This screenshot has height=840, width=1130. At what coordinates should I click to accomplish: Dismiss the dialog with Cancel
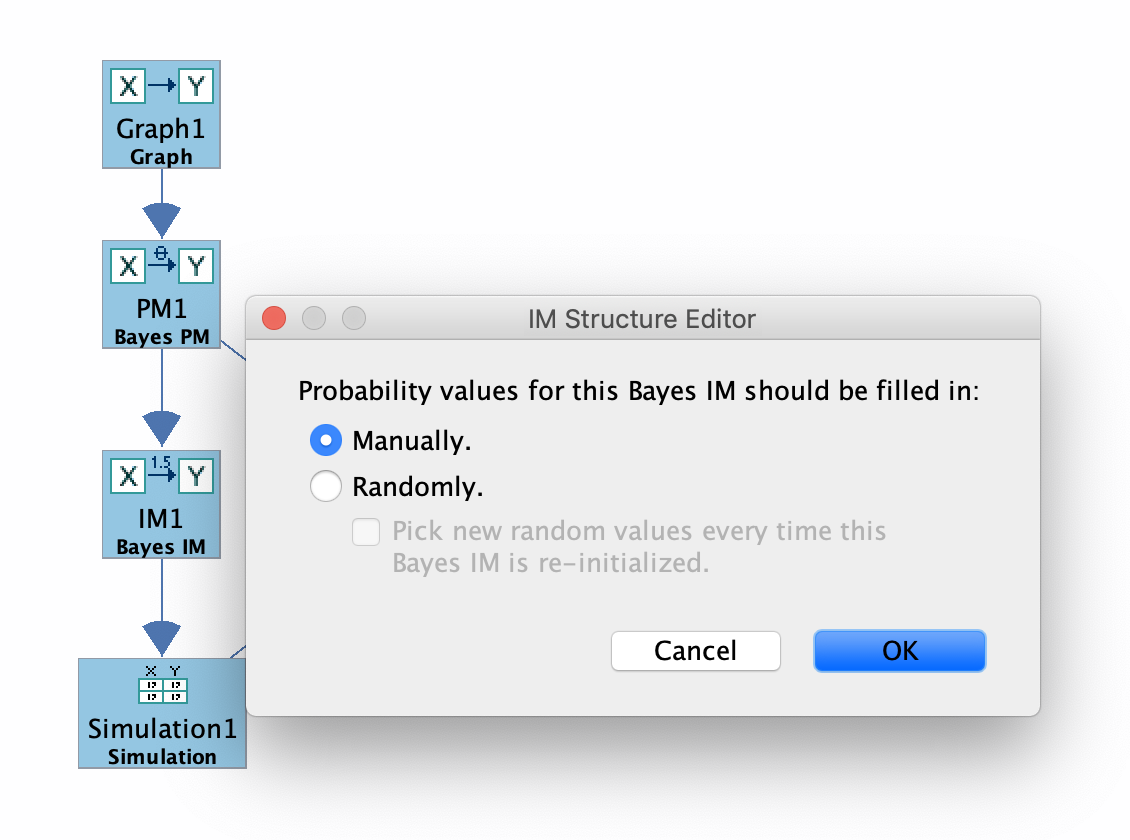point(695,650)
